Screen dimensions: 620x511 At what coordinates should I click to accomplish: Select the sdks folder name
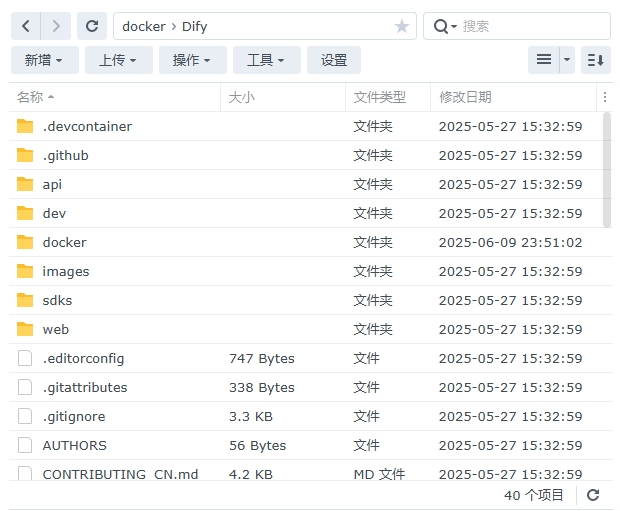coord(57,300)
